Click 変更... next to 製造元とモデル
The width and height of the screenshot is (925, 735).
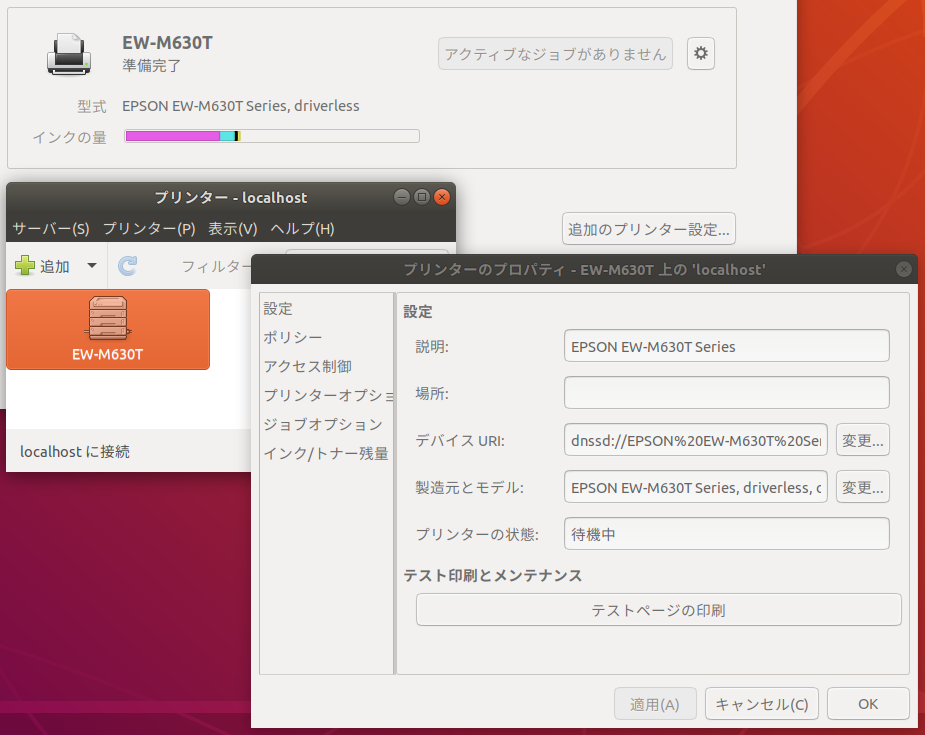coord(862,487)
